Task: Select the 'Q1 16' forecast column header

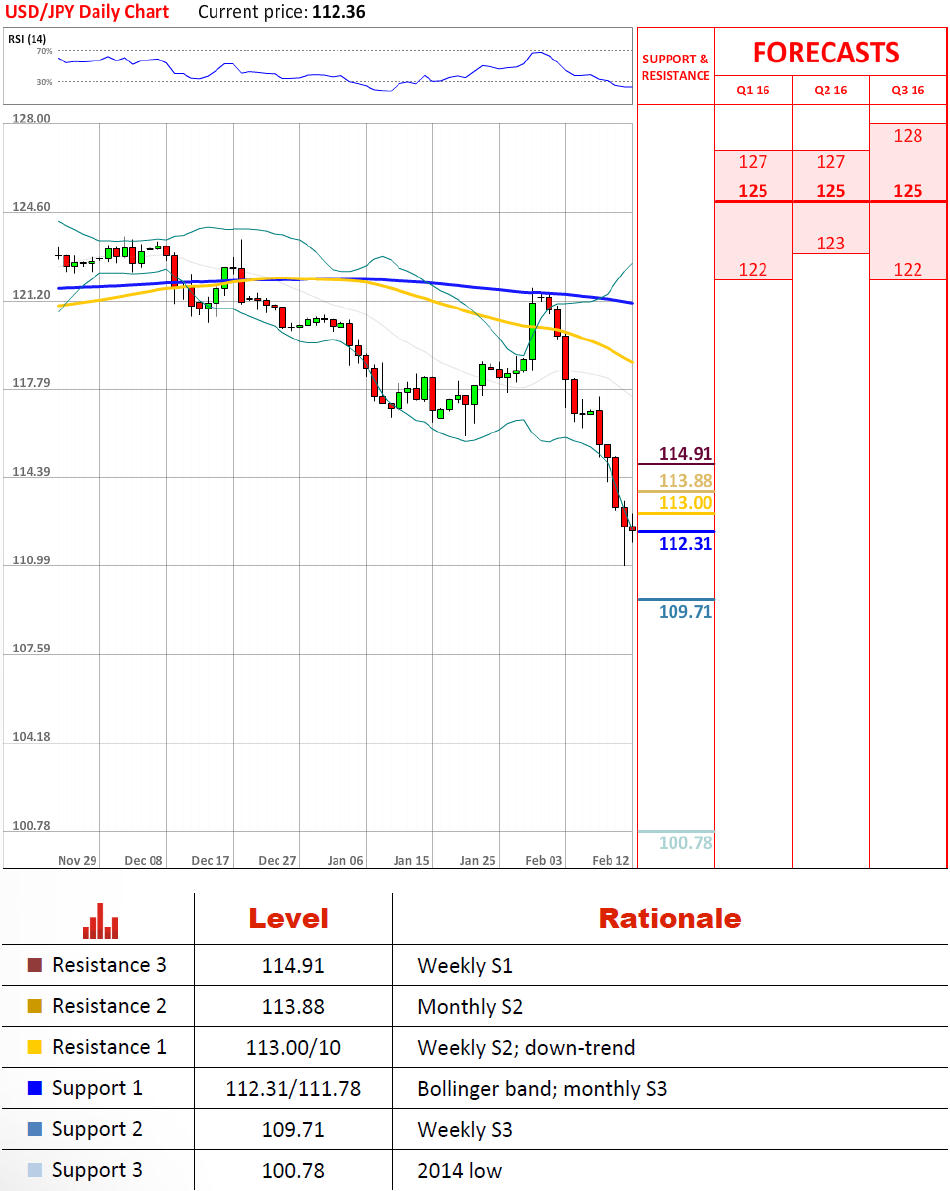Action: point(753,90)
